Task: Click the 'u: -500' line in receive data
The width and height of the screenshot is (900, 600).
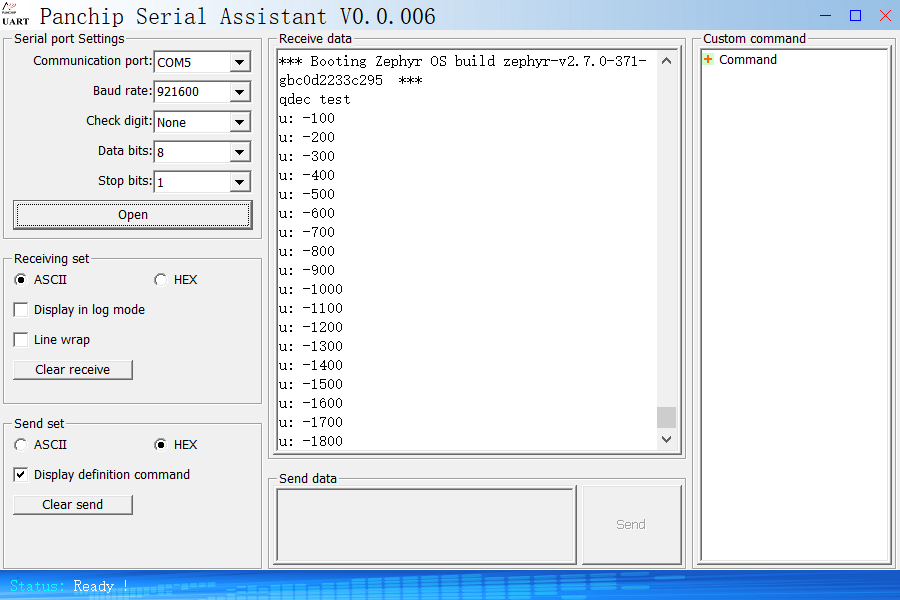Action: [x=307, y=194]
